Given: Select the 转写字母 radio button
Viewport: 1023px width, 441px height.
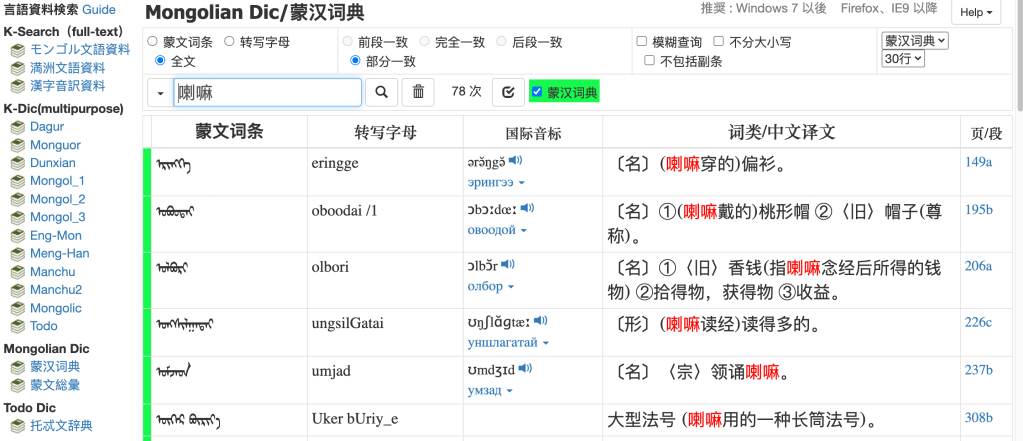Looking at the screenshot, I should pyautogui.click(x=230, y=42).
